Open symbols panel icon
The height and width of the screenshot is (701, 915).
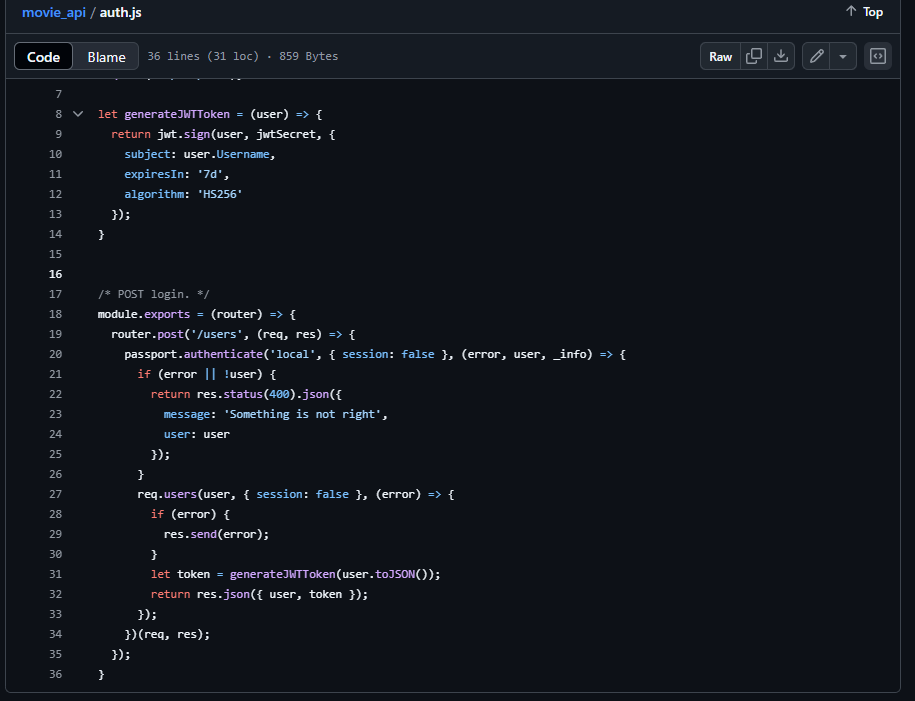click(x=878, y=56)
